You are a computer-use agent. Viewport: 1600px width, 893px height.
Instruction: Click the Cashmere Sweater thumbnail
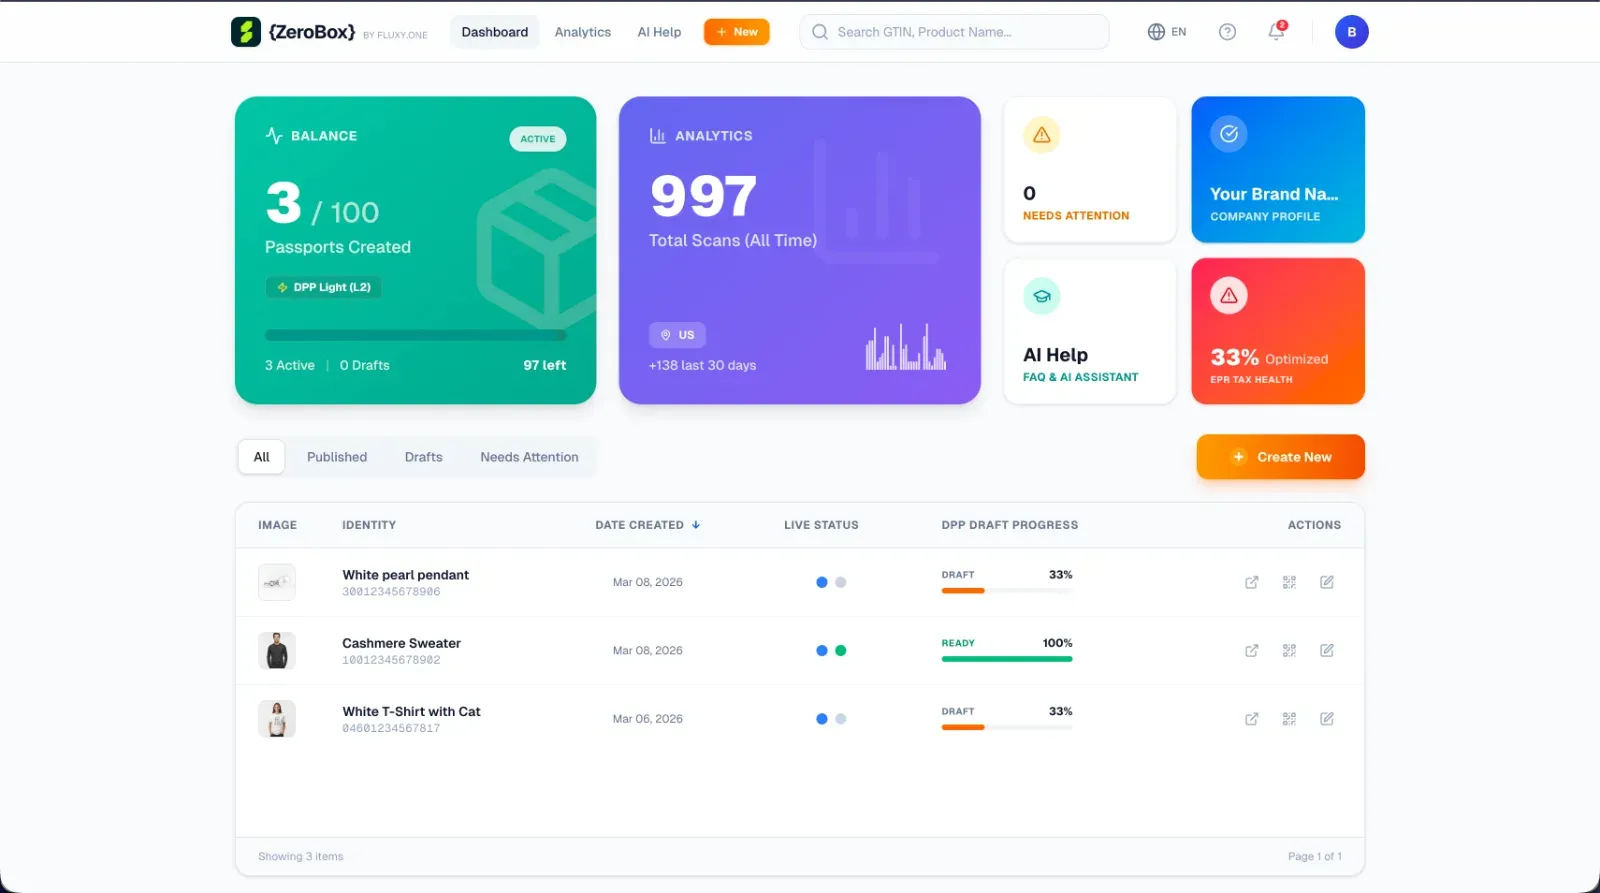[x=277, y=650]
